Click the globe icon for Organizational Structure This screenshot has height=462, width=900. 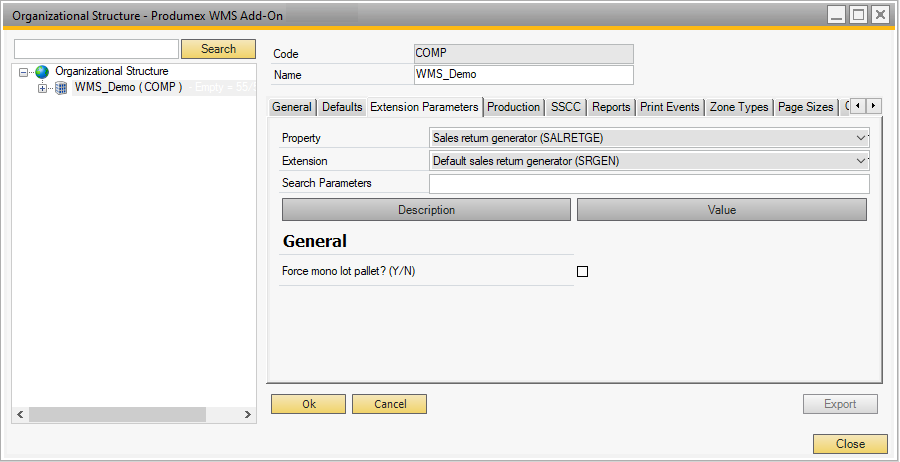click(42, 72)
